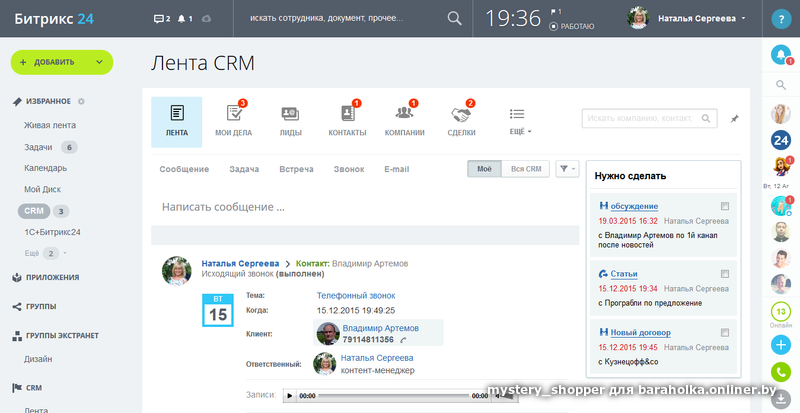Screen dimensions: 800x413
Task: Click the download arrow icon in sidebar
Action: (781, 399)
